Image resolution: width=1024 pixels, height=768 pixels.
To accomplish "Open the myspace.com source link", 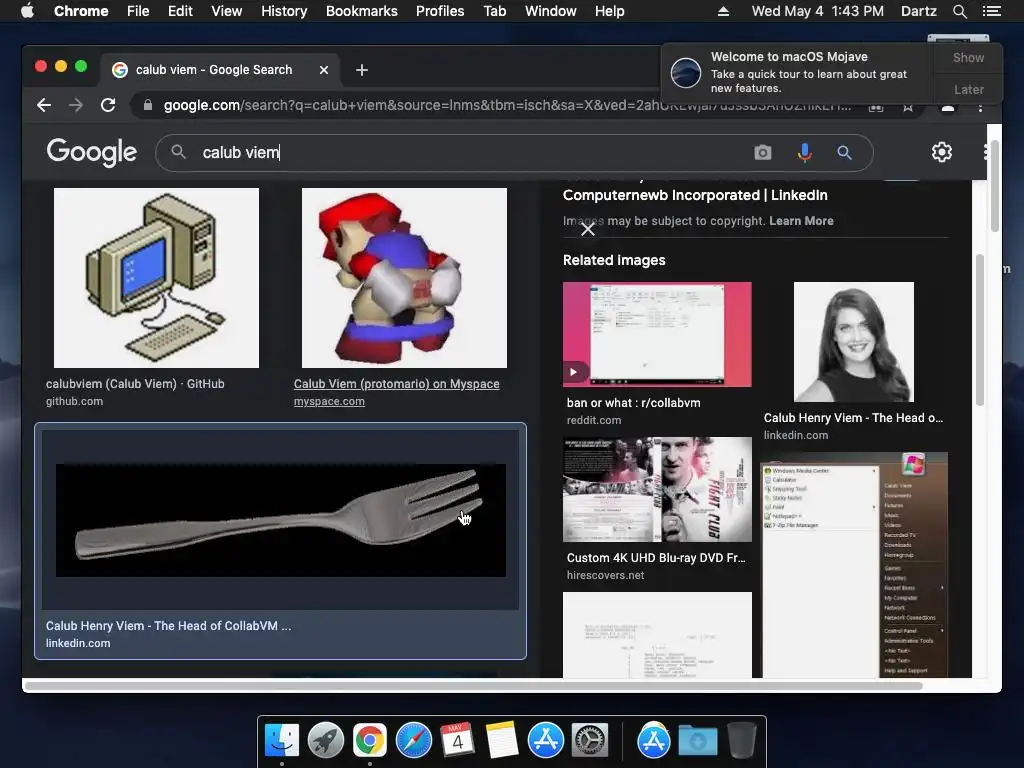I will click(x=329, y=401).
